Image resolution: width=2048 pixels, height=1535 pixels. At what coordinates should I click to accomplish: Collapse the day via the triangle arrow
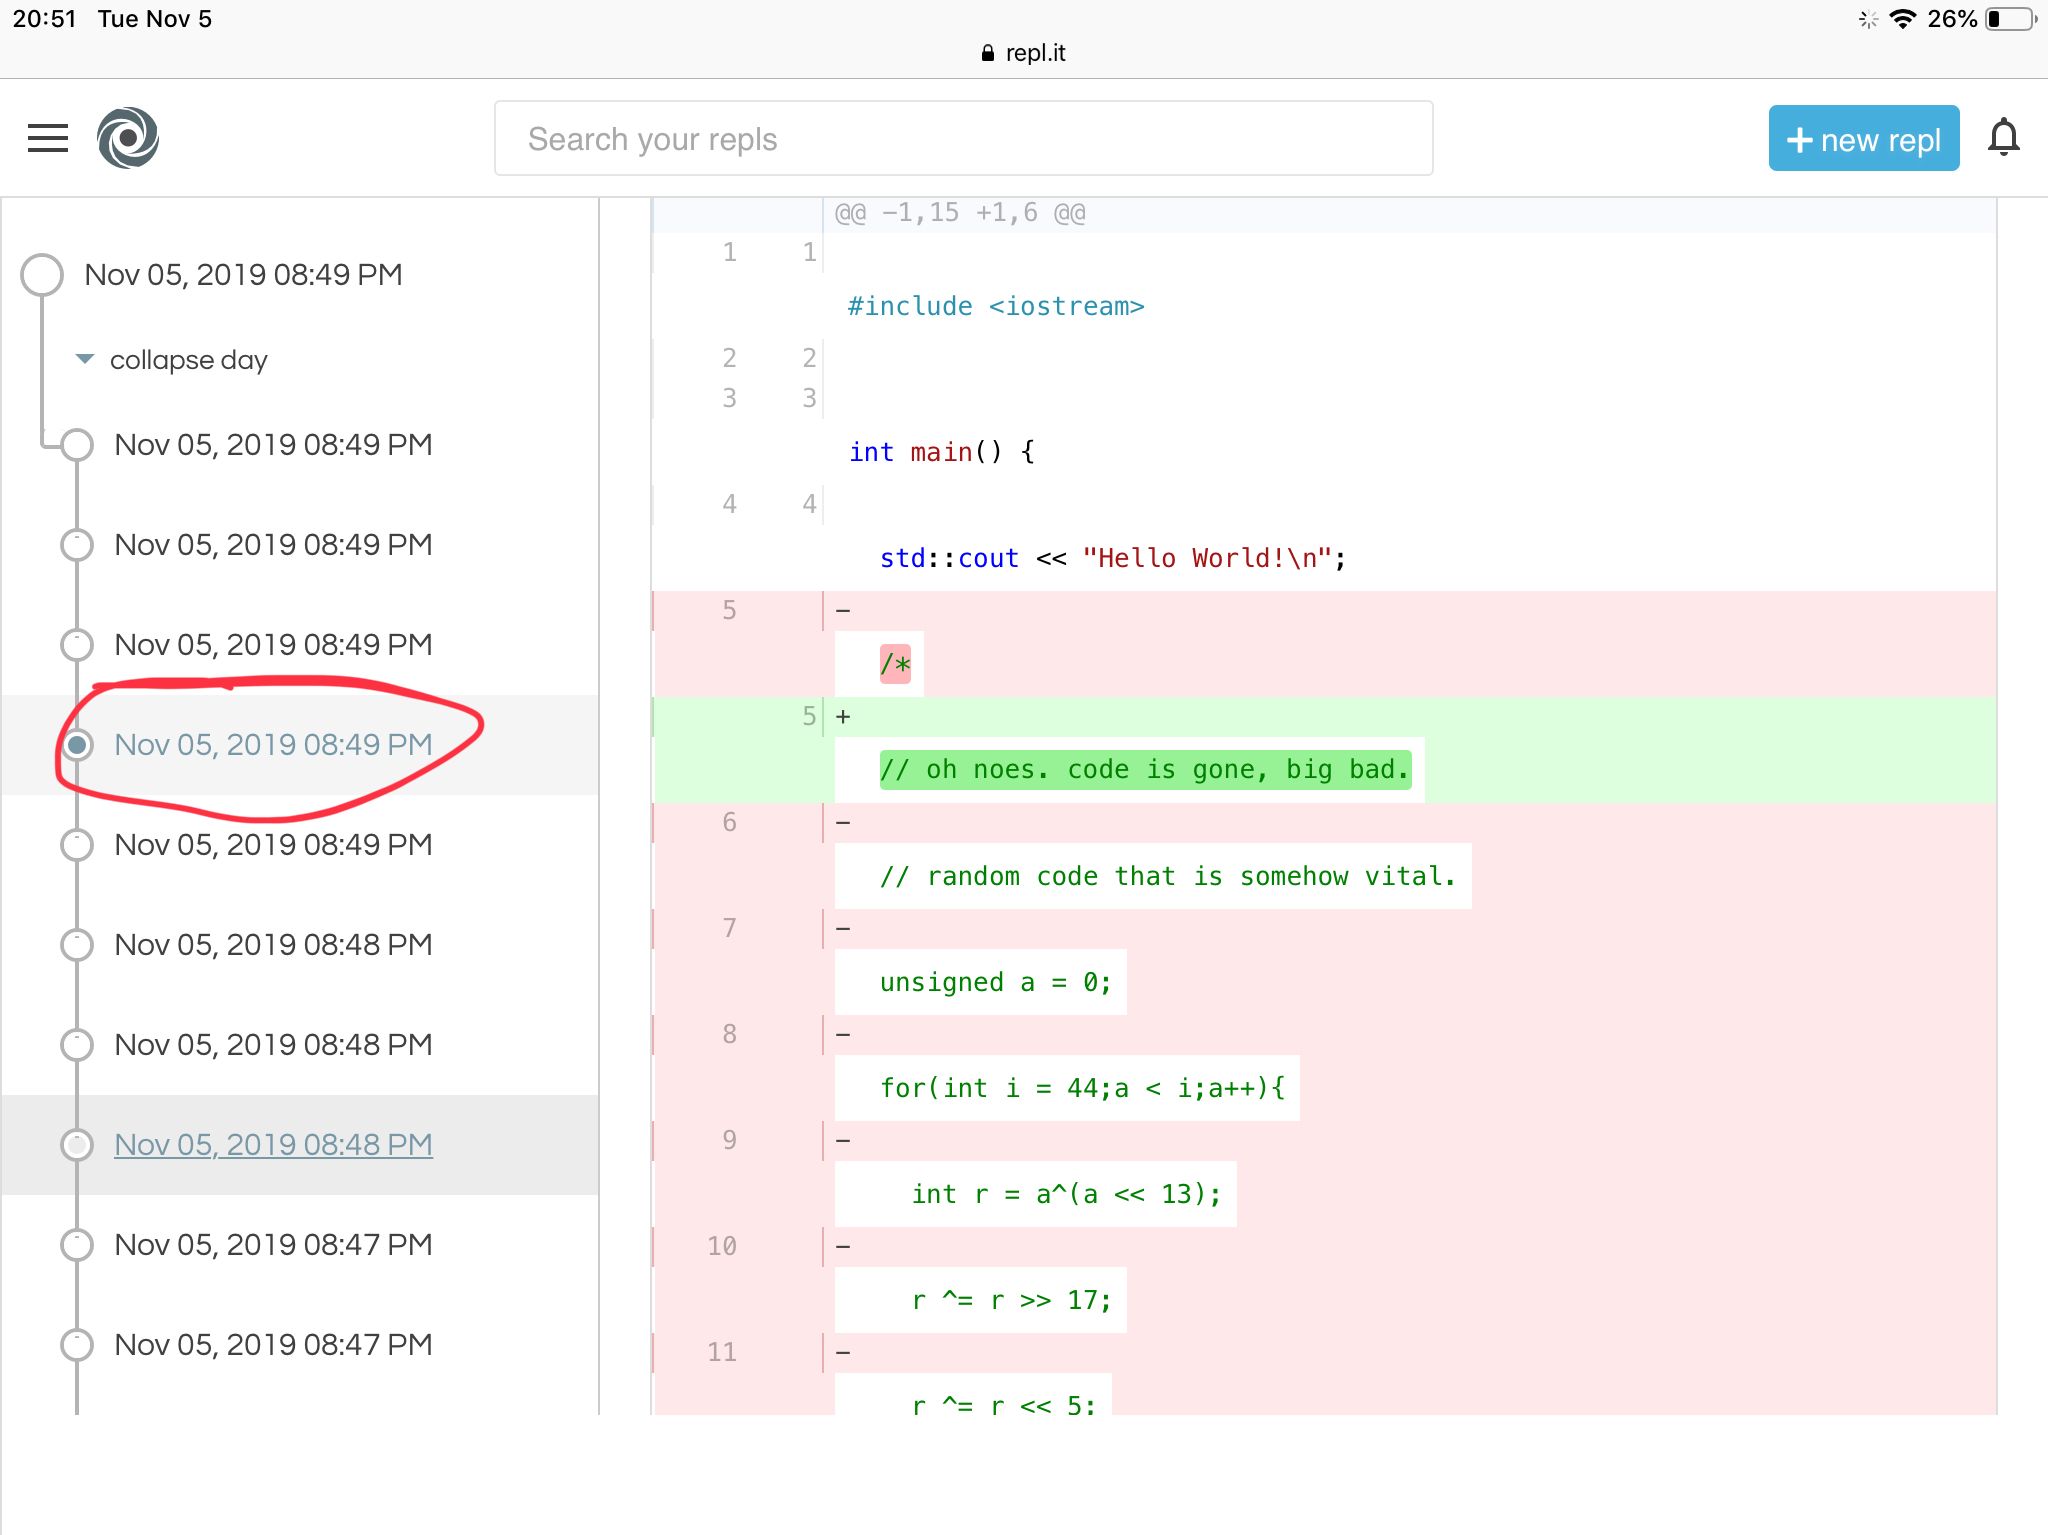click(85, 359)
